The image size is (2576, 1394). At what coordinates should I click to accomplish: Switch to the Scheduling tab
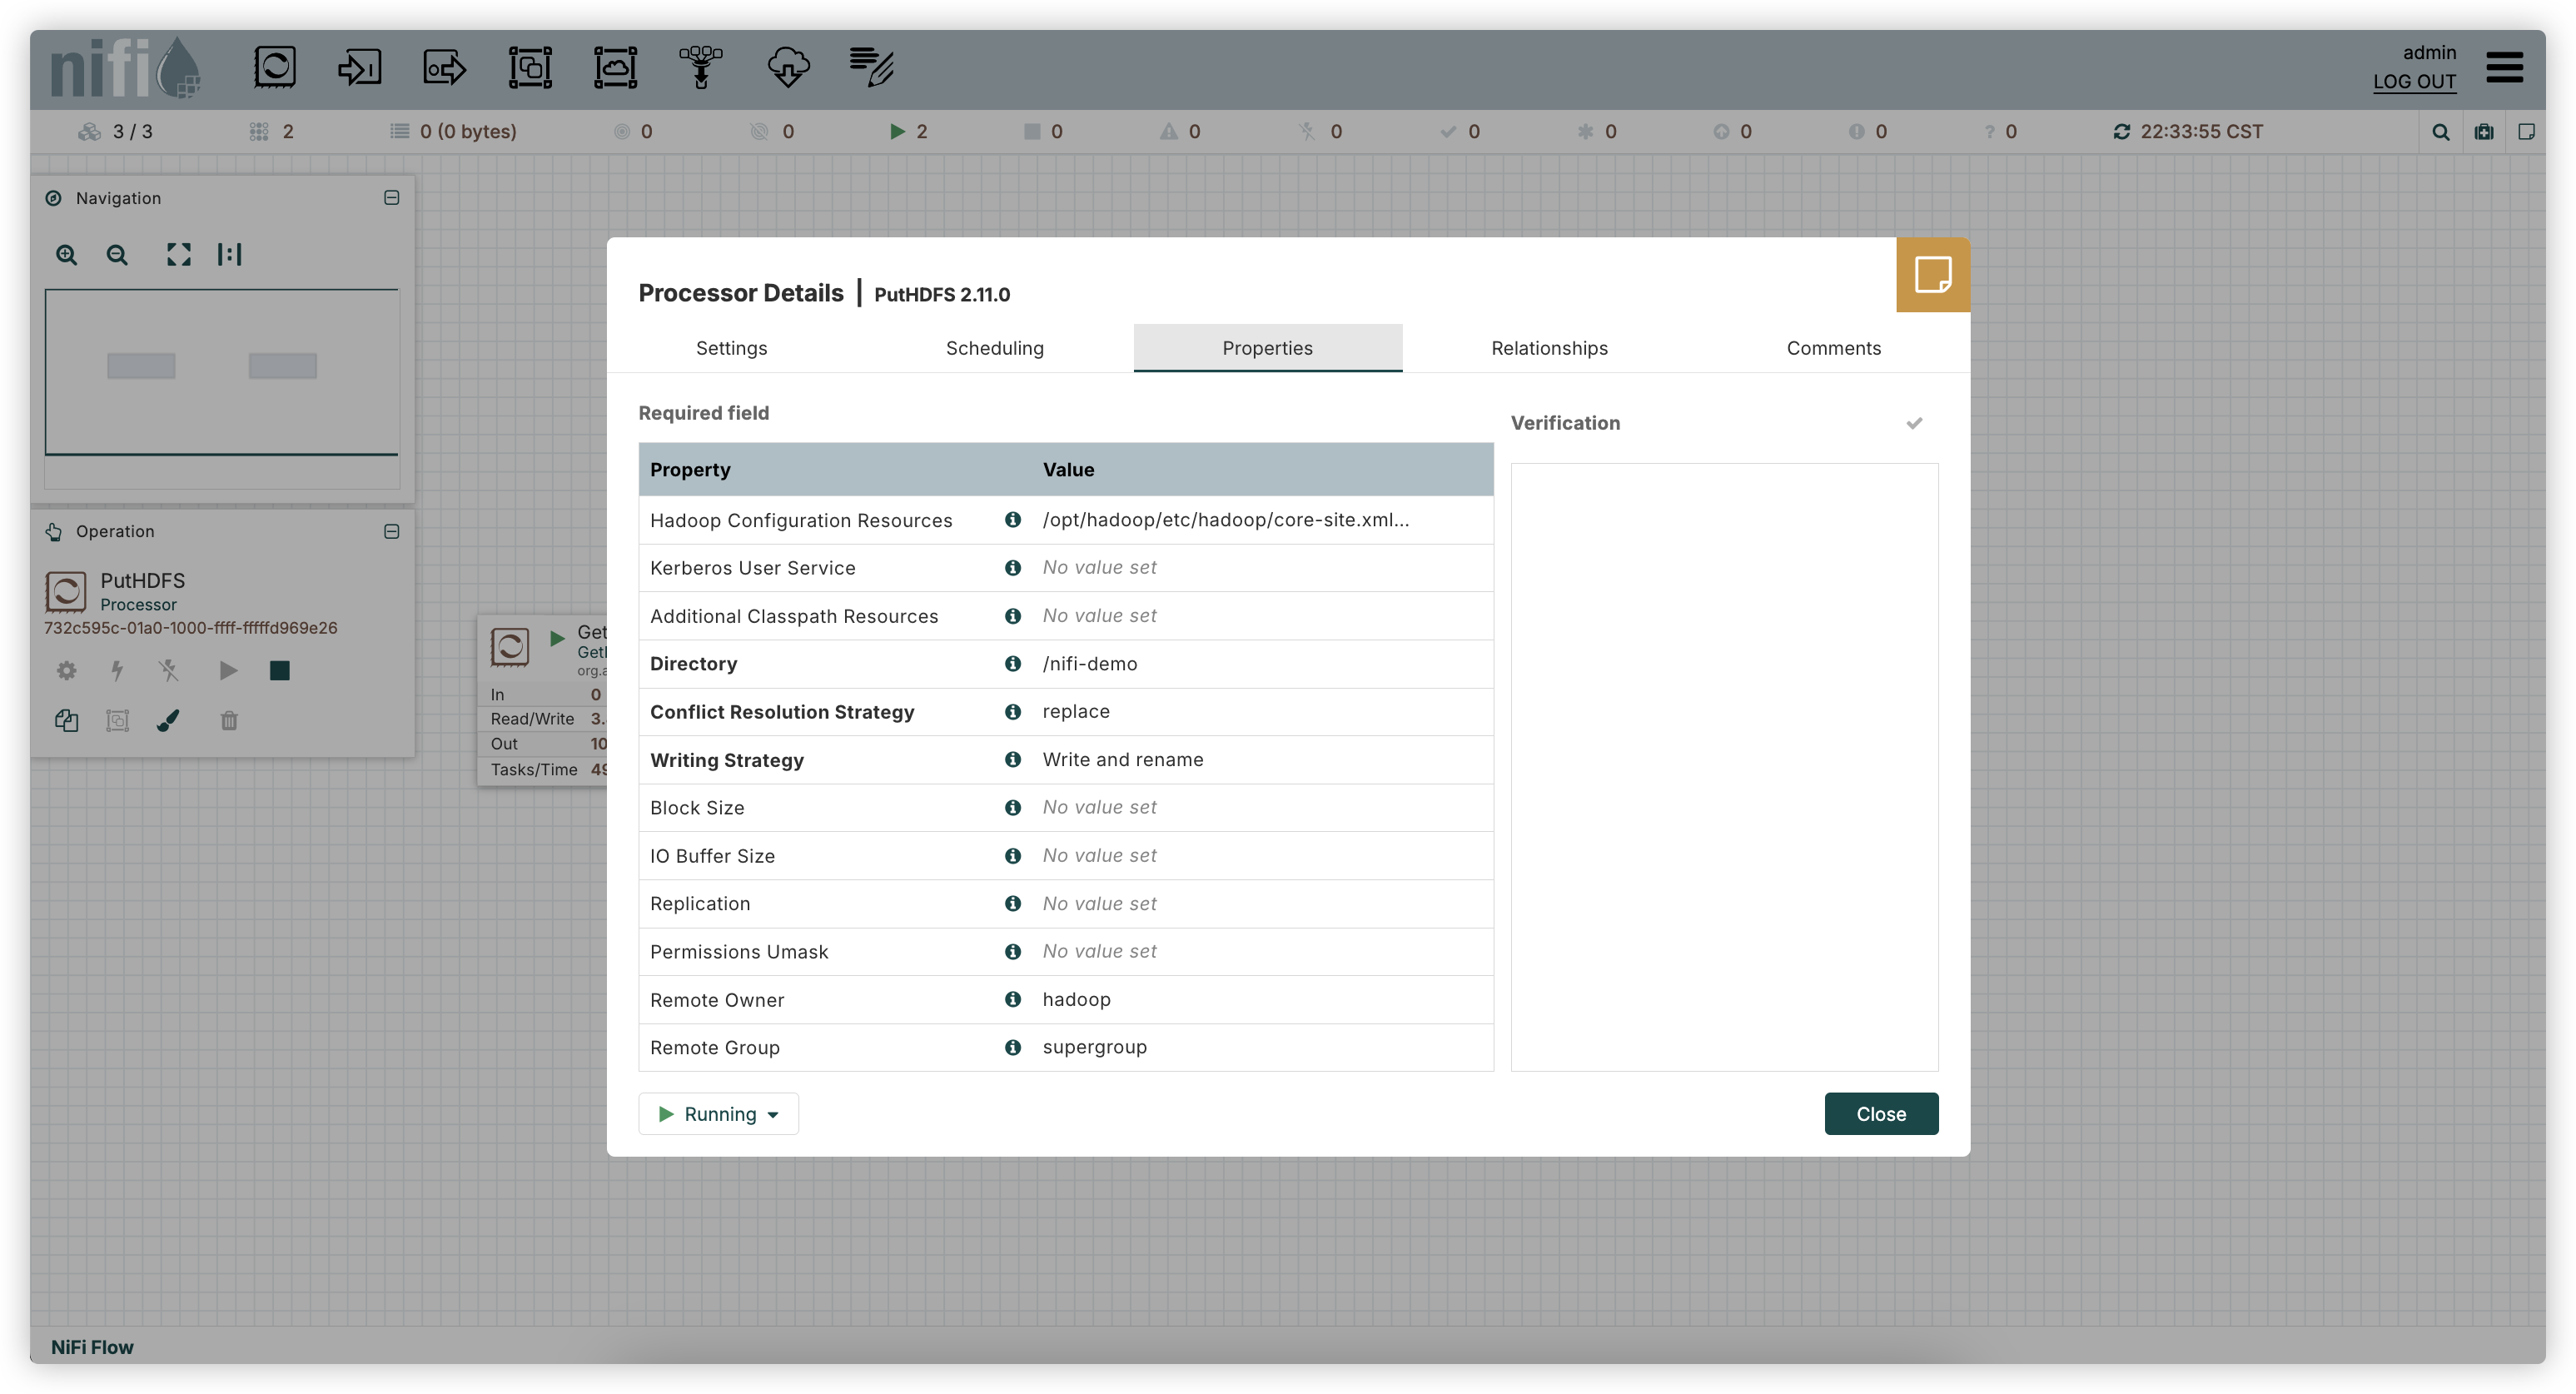point(994,348)
